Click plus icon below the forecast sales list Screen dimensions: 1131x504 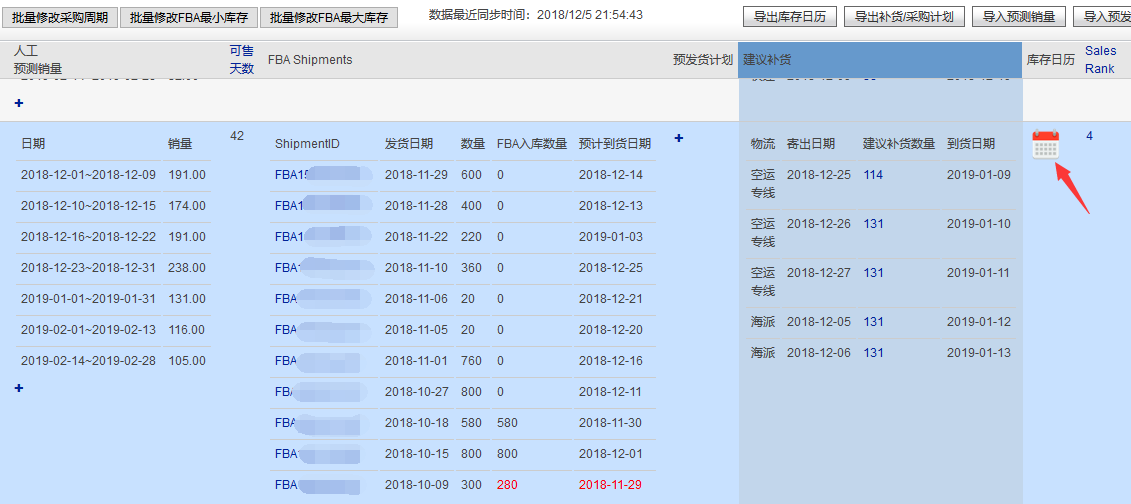[x=19, y=388]
